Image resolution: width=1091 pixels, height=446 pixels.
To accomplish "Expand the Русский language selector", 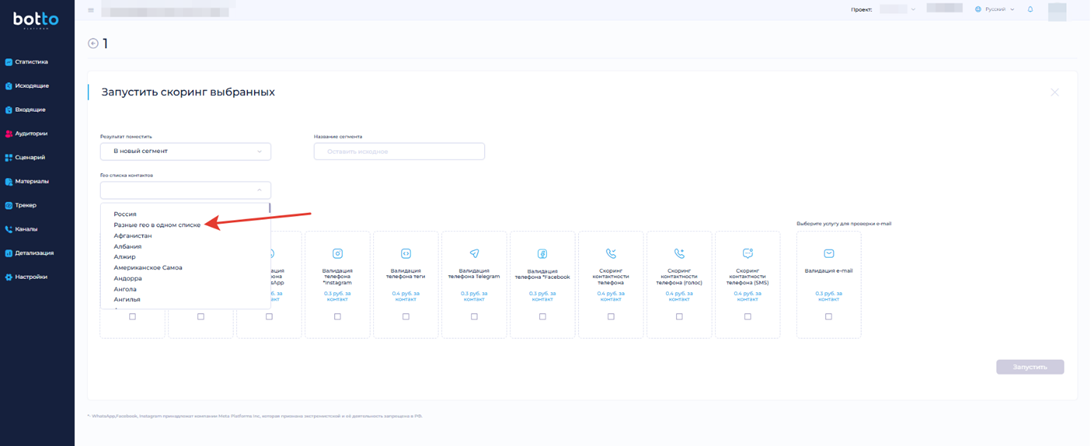I will 995,10.
